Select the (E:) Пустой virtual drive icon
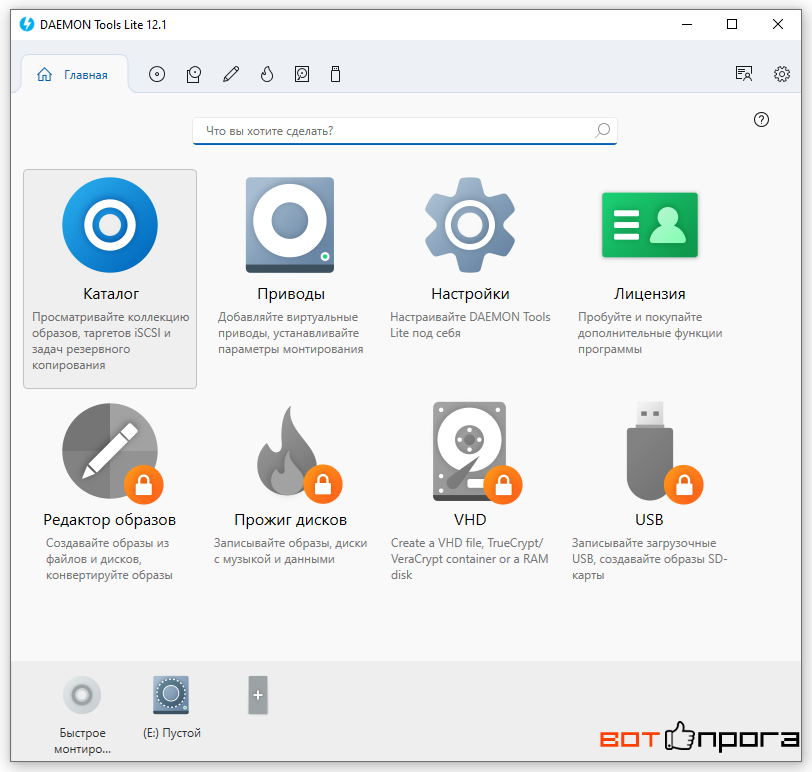 coord(171,695)
